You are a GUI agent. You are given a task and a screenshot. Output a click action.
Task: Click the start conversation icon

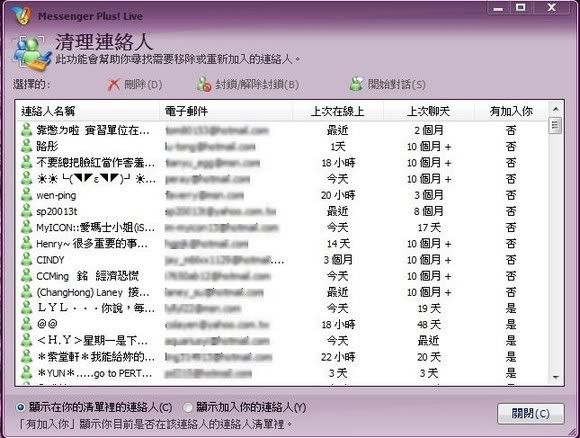(x=356, y=84)
